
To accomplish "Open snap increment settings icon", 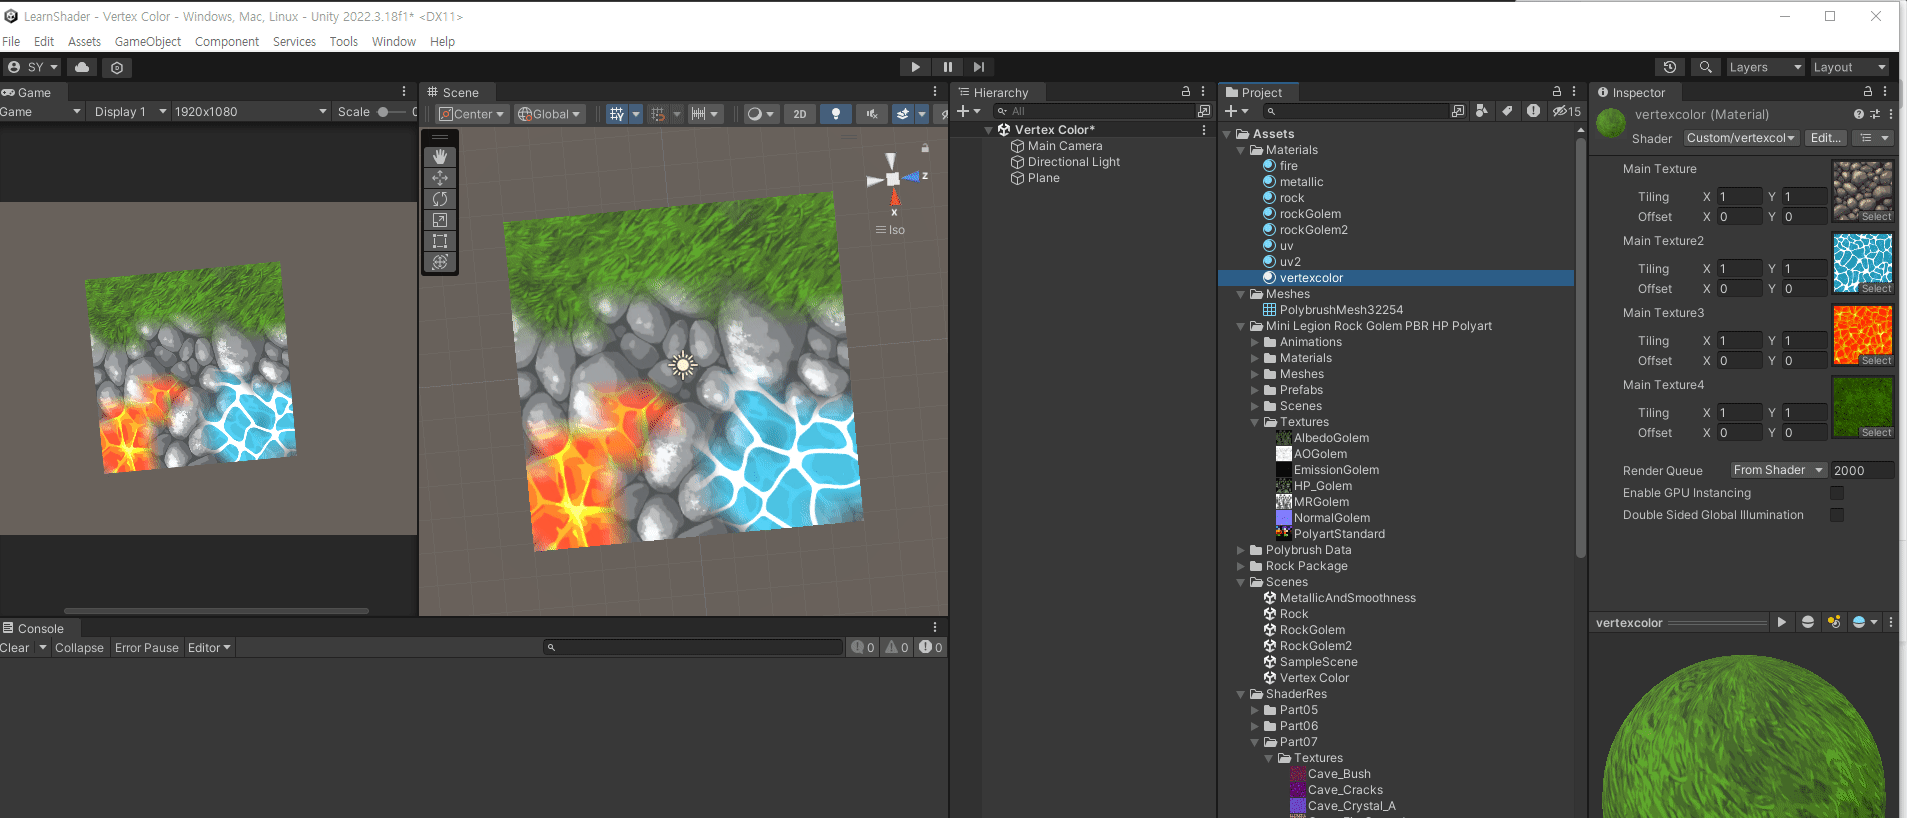I will pyautogui.click(x=704, y=114).
